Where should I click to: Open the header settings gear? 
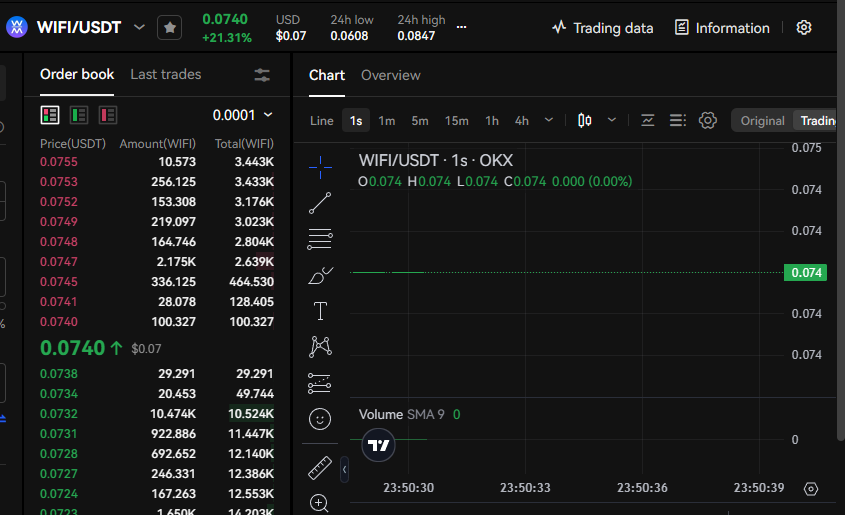804,27
